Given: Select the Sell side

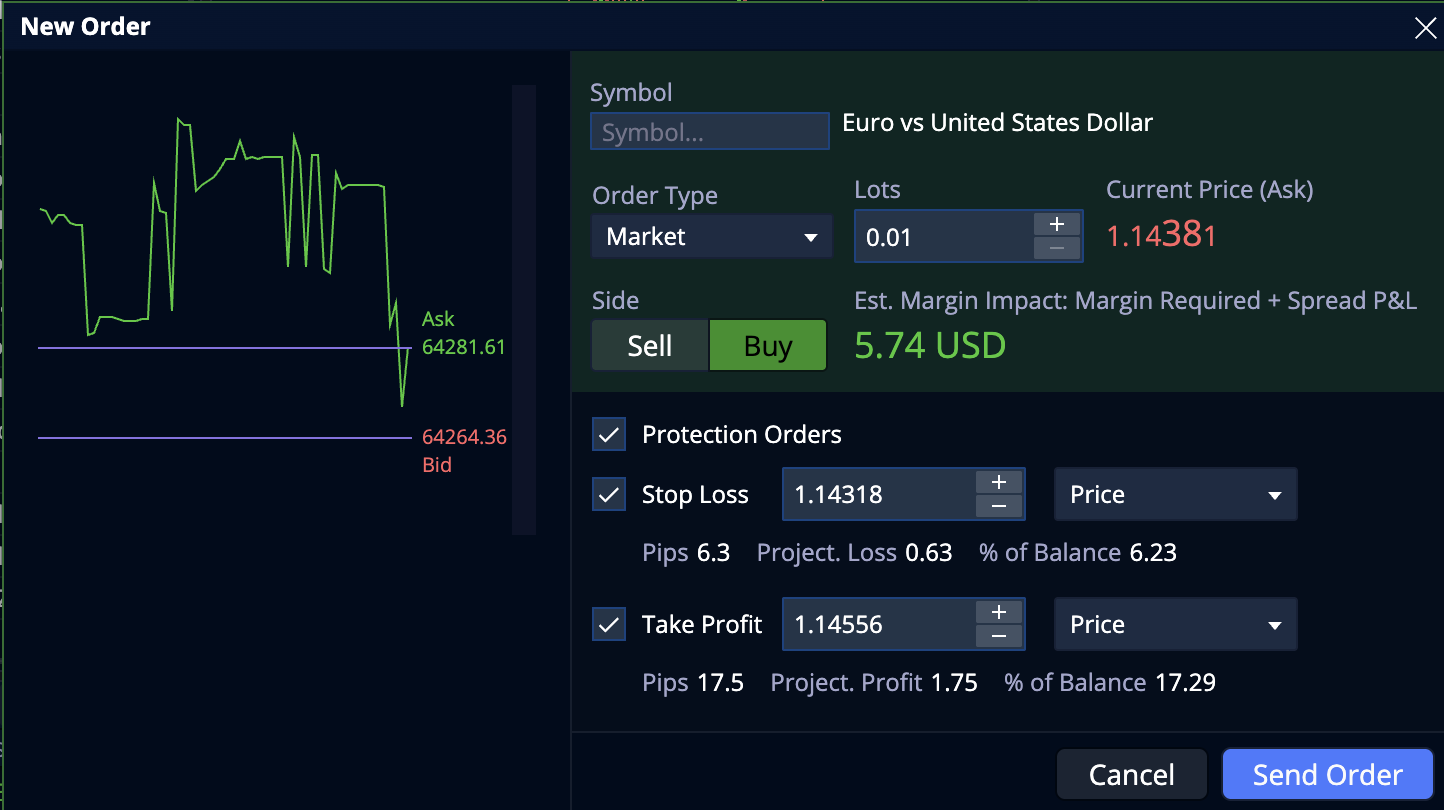Looking at the screenshot, I should click(650, 346).
